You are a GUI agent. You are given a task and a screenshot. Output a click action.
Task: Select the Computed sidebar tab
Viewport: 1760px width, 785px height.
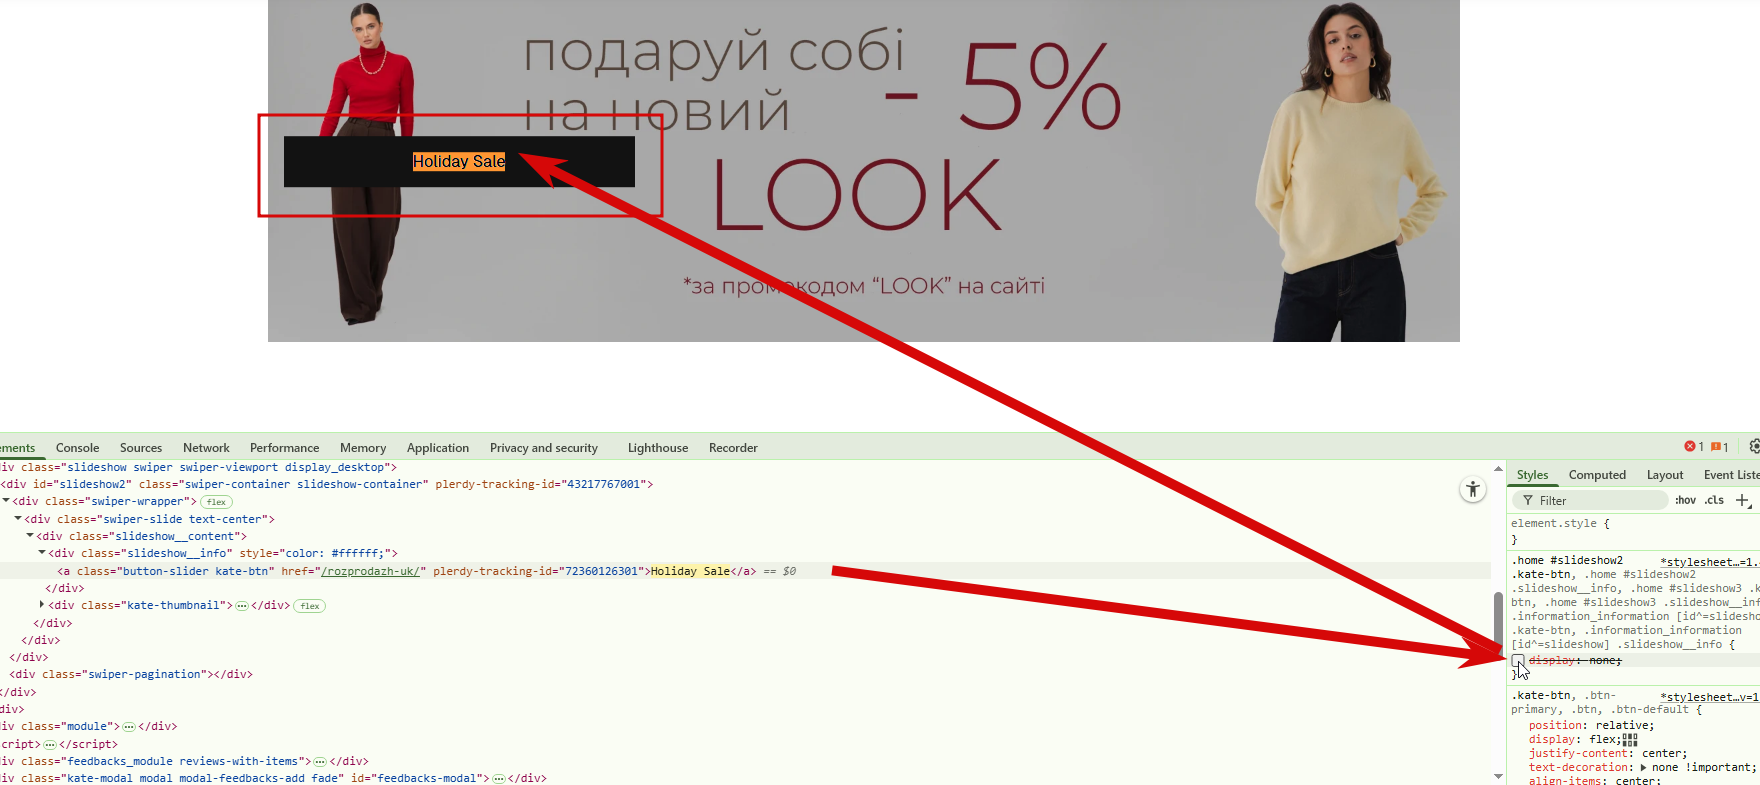point(1597,475)
